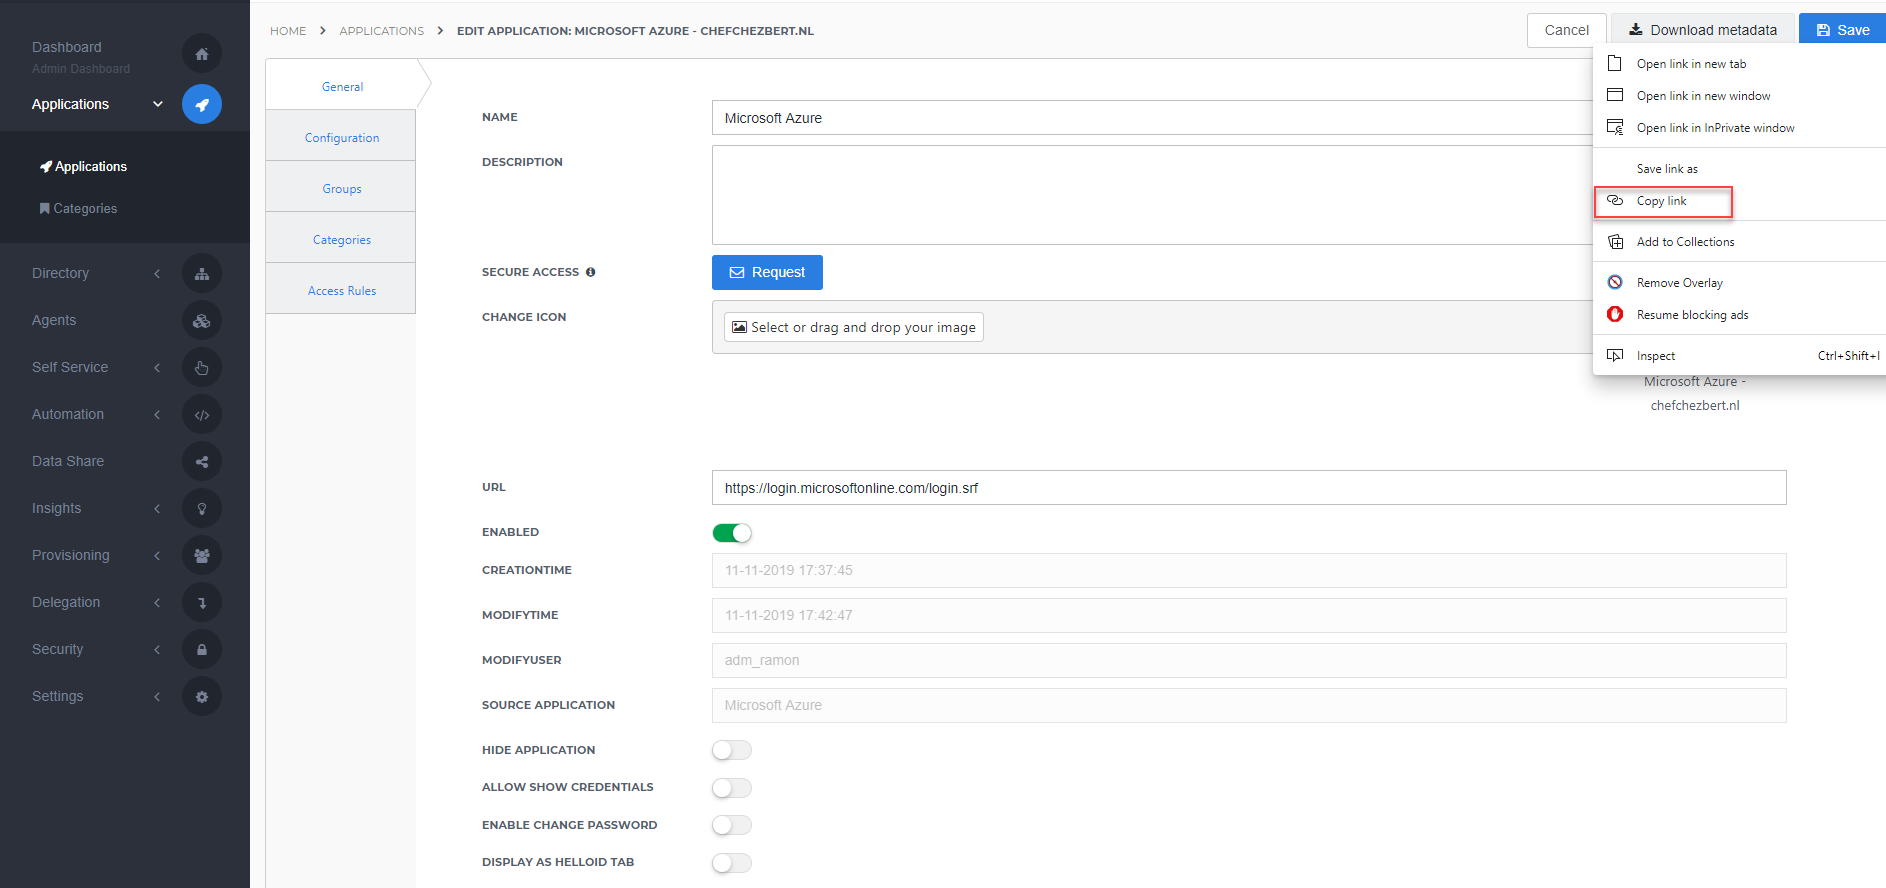Click the Cancel button

pos(1566,30)
